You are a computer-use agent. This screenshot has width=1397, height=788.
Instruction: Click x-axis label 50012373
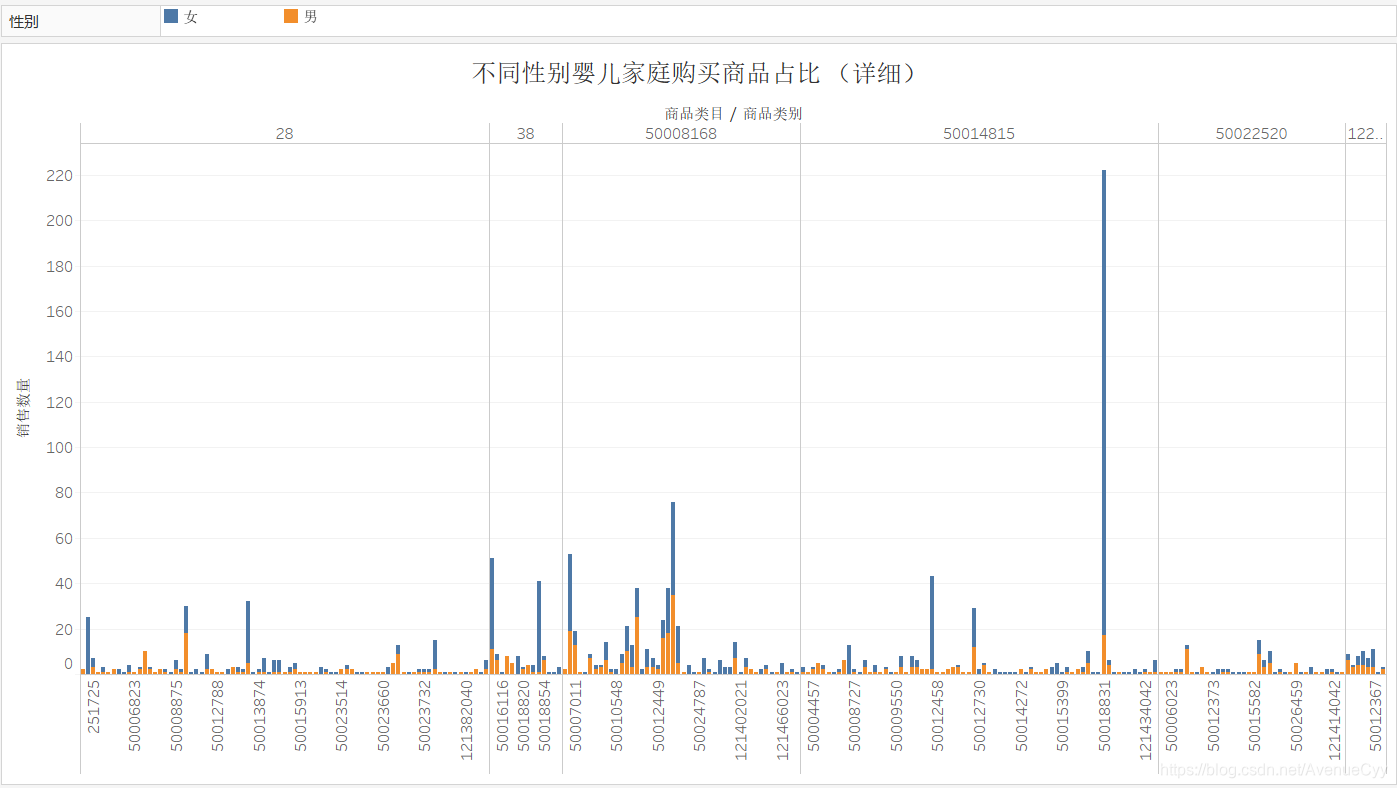tap(1213, 716)
